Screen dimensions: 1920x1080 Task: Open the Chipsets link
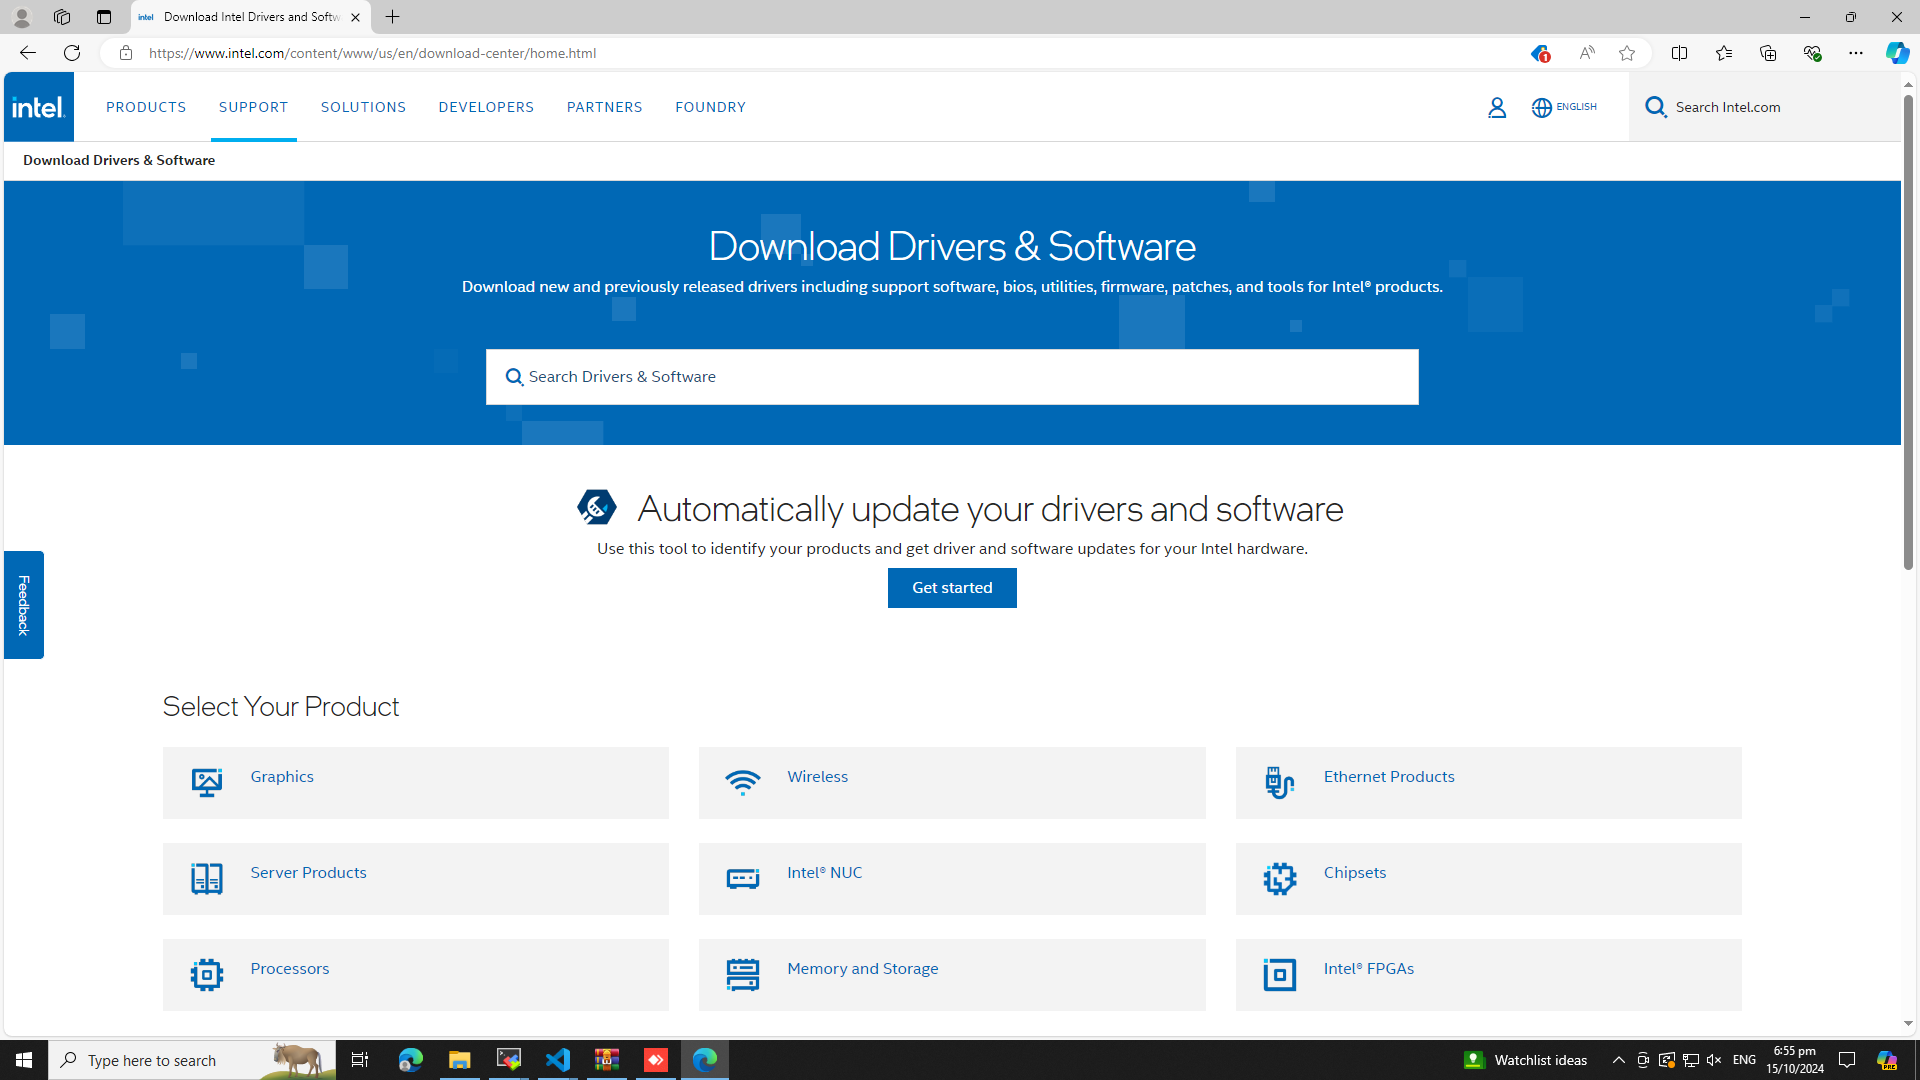(1355, 873)
